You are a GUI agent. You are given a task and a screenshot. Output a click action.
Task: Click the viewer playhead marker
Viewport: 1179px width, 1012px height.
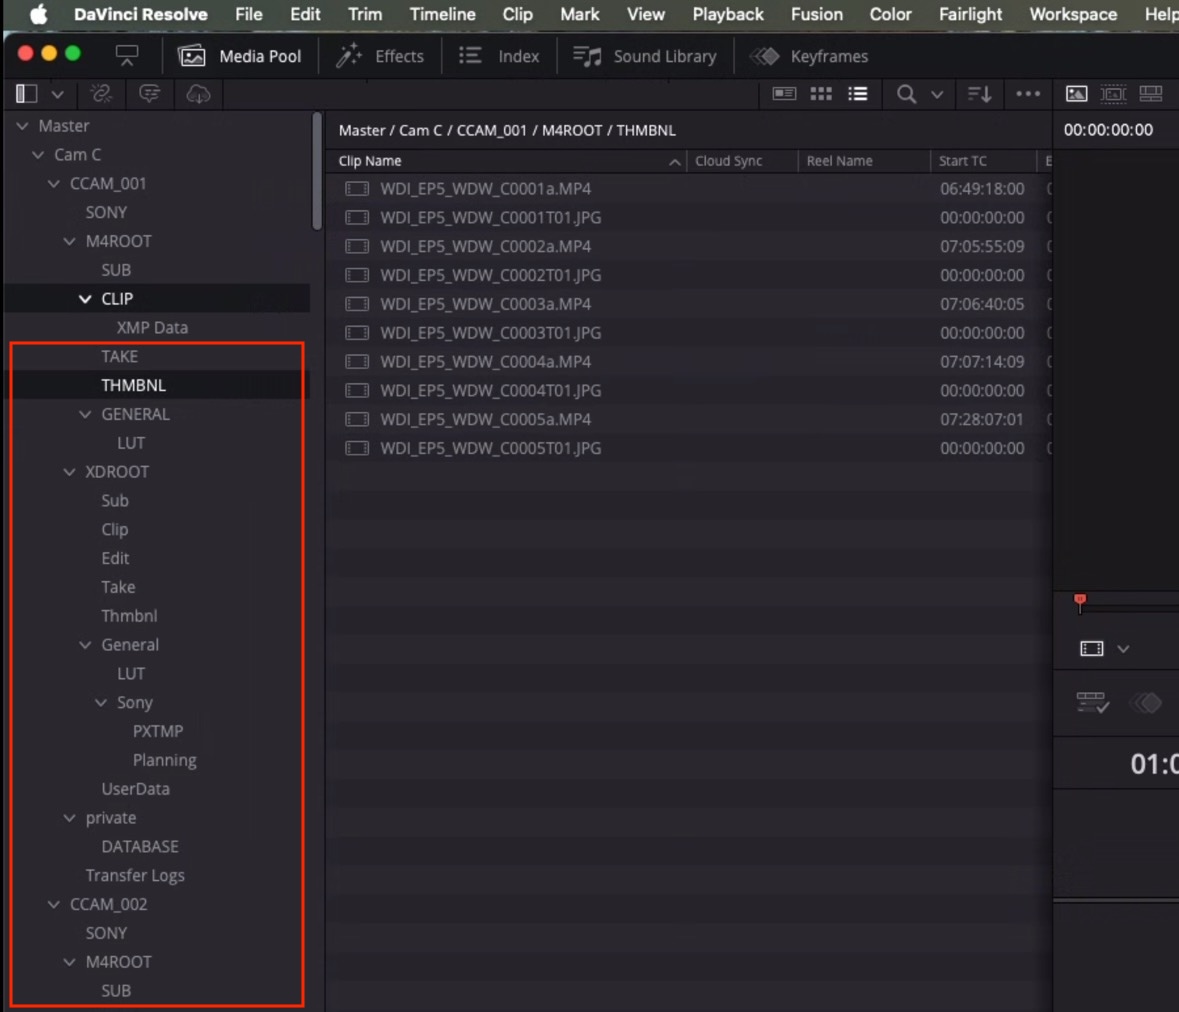point(1080,601)
